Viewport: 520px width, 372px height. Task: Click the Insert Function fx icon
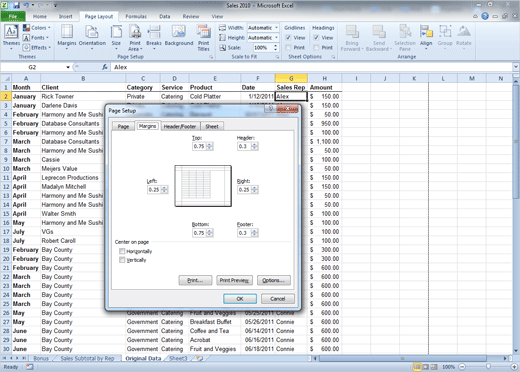(x=105, y=67)
